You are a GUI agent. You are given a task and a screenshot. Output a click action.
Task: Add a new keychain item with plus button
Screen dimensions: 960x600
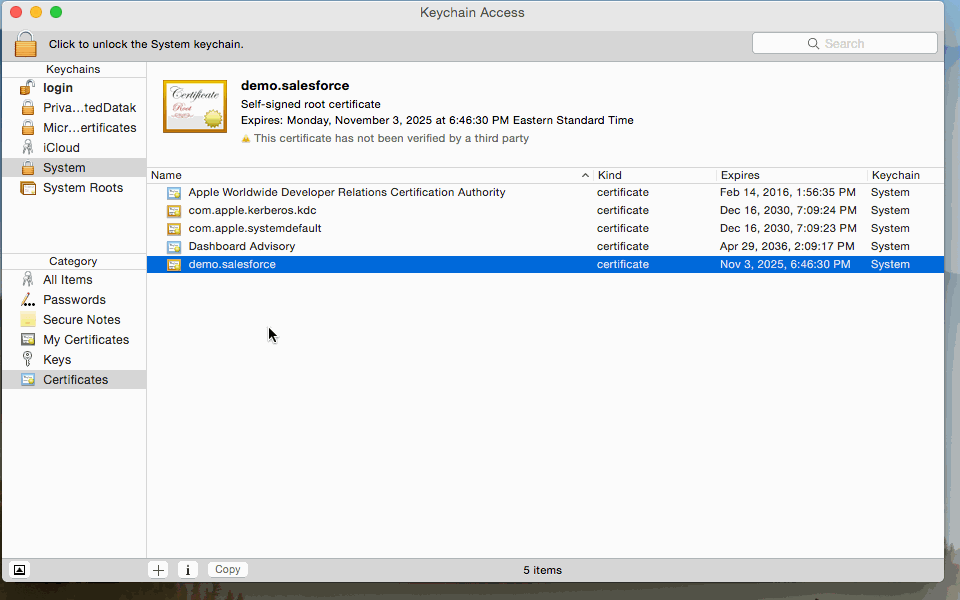[158, 570]
